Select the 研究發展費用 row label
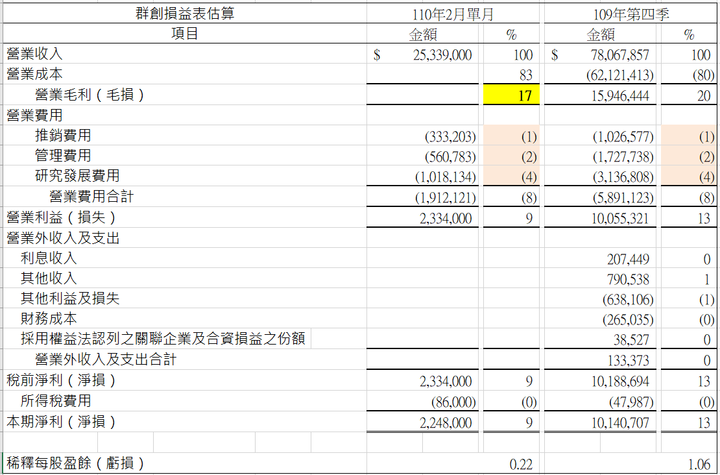Image resolution: width=720 pixels, height=475 pixels. (77, 175)
